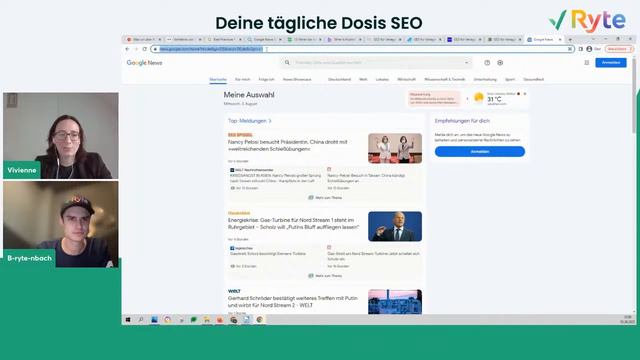Image resolution: width=640 pixels, height=360 pixels.
Task: Open Mehr zum Thema under Pelosi story
Action: pos(325,198)
